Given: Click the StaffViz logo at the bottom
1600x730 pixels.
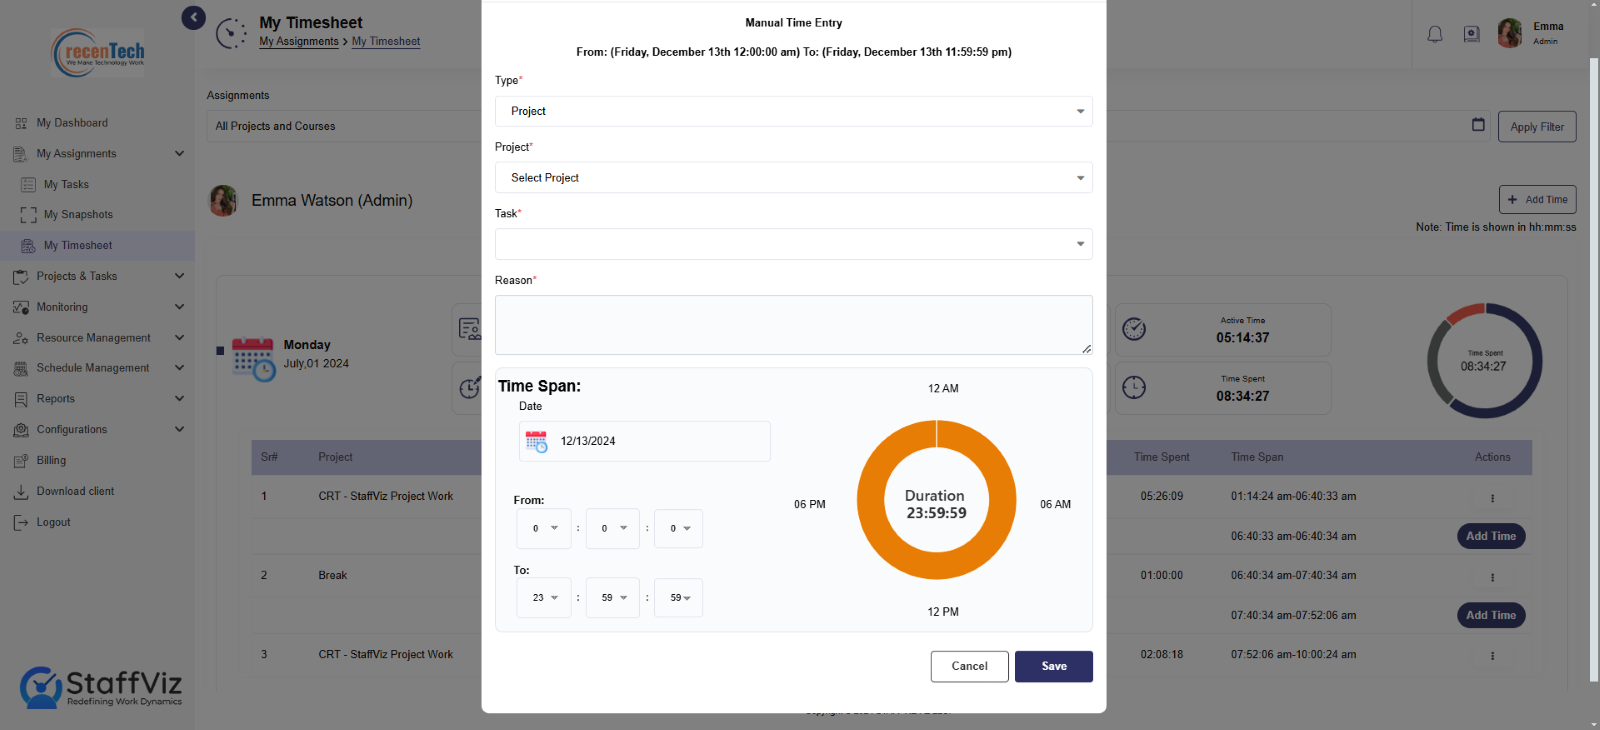Looking at the screenshot, I should pos(101,688).
